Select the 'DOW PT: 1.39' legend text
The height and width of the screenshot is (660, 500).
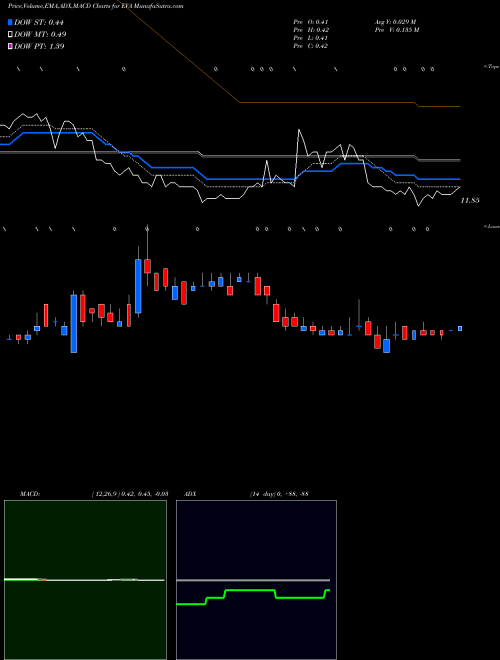click(39, 46)
